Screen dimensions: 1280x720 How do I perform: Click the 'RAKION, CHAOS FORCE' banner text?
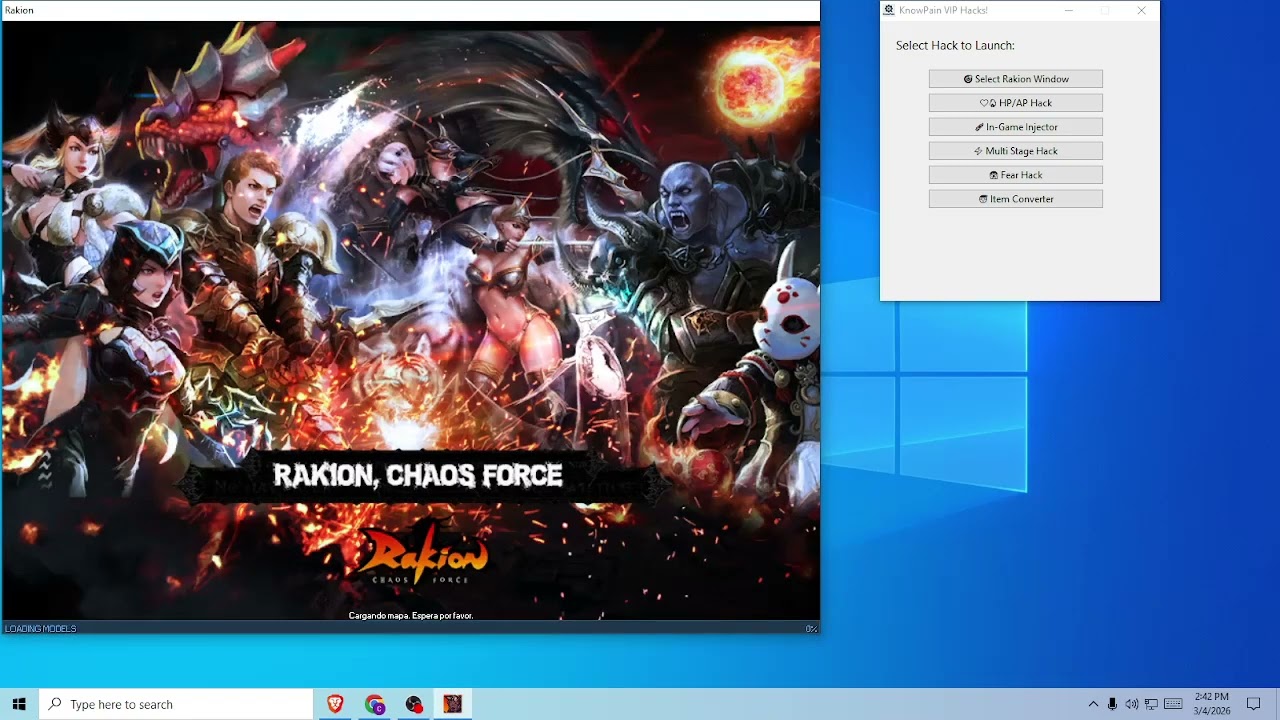(x=418, y=475)
